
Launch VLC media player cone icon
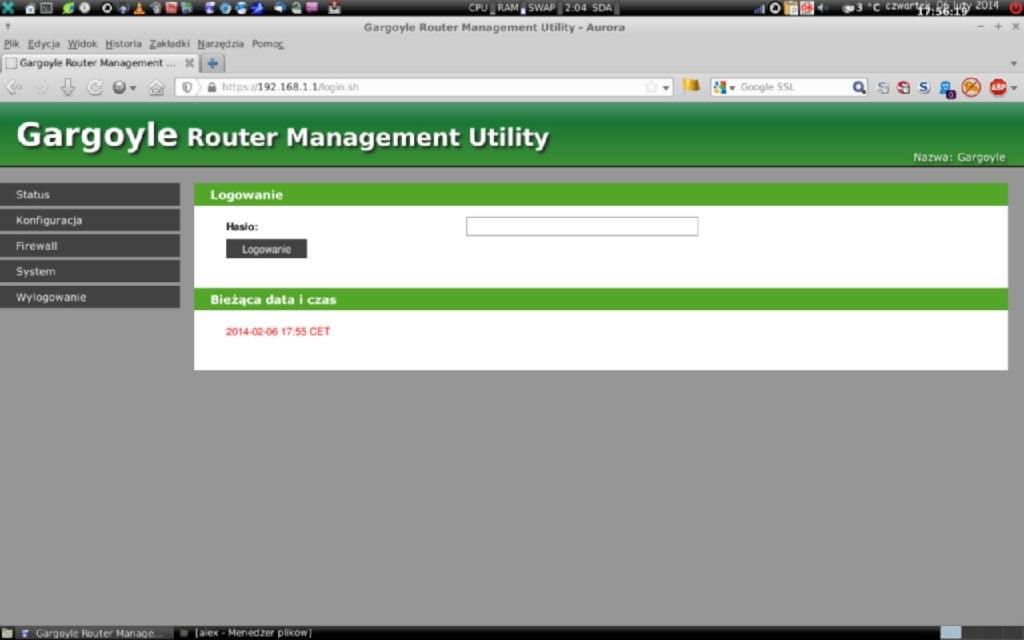(139, 8)
